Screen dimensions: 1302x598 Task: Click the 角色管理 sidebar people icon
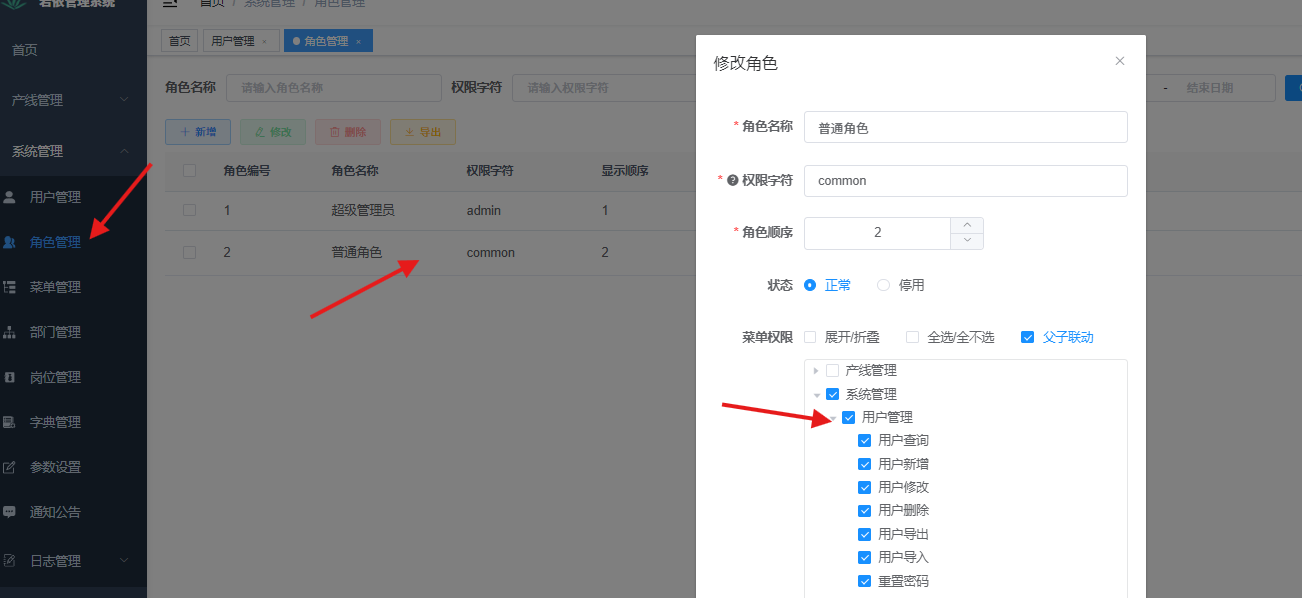click(x=10, y=242)
